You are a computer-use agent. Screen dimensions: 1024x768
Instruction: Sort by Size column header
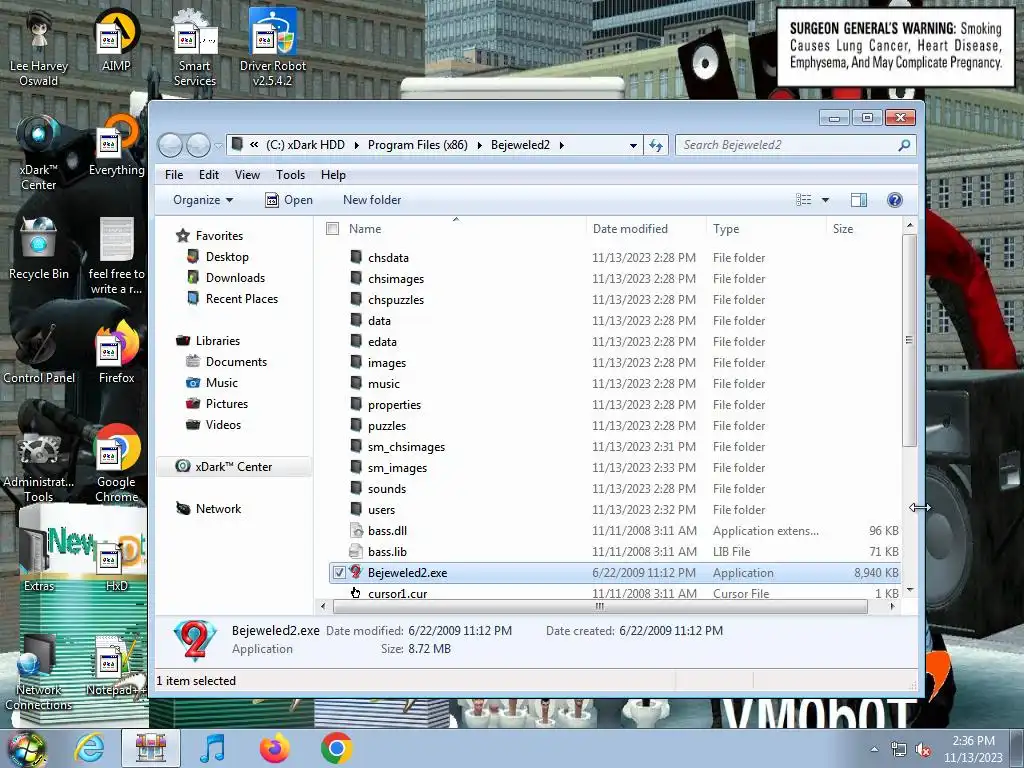863,229
